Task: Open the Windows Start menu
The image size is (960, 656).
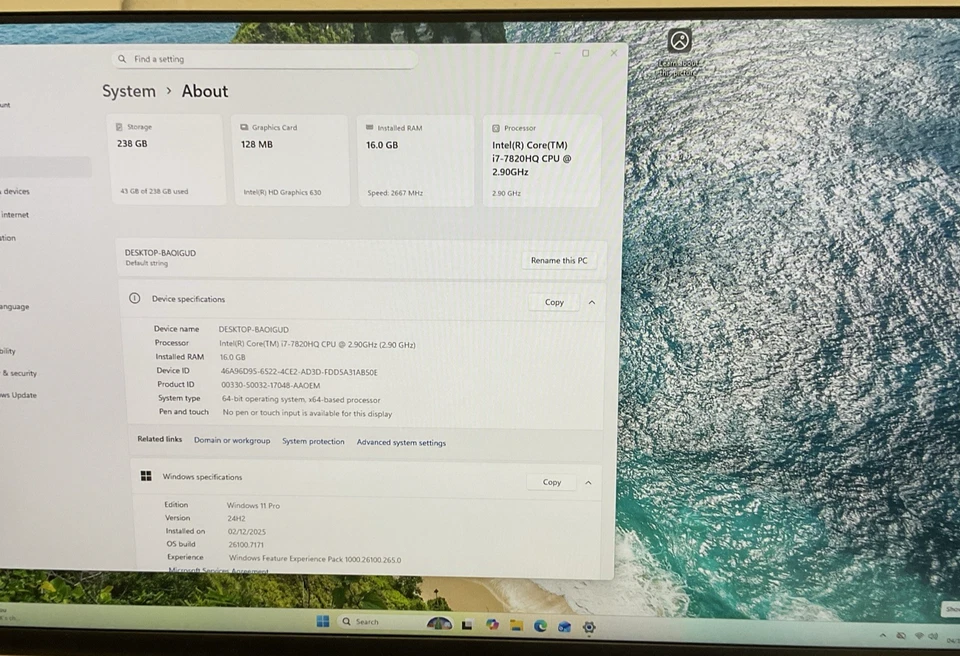Action: tap(323, 621)
